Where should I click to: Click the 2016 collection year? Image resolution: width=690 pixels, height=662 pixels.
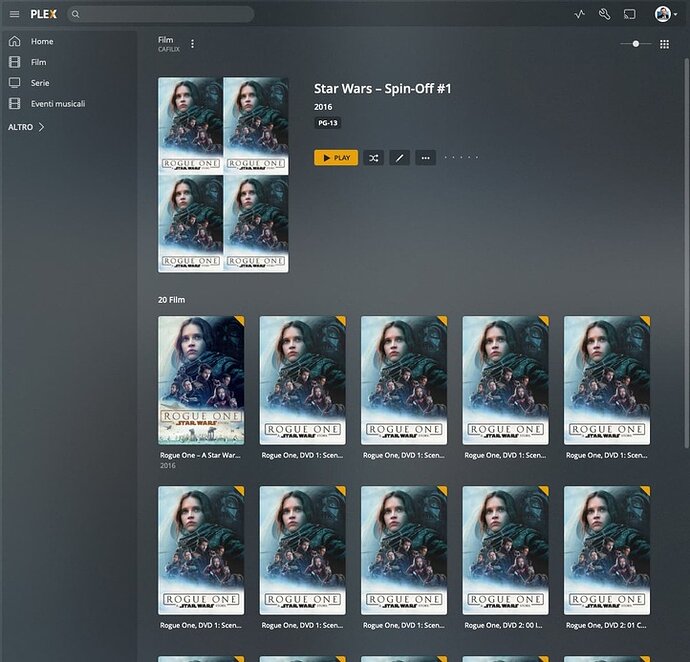click(x=323, y=107)
